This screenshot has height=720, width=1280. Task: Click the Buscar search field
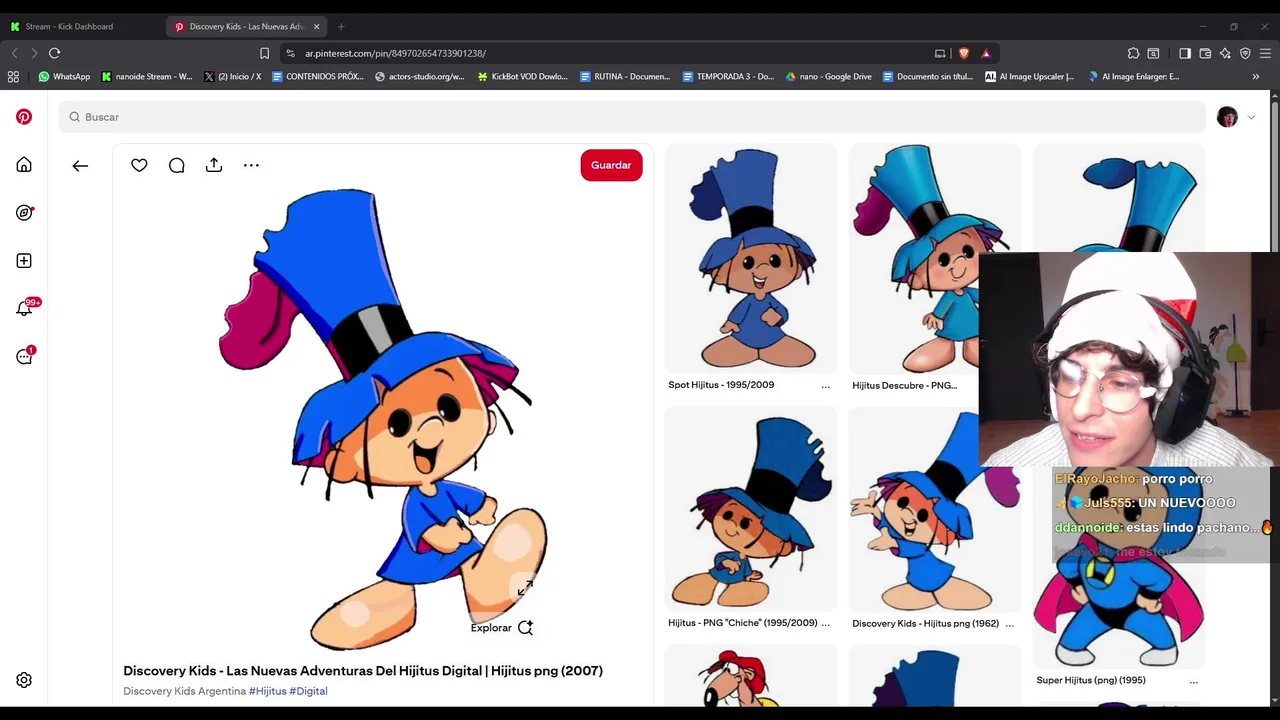tap(632, 117)
